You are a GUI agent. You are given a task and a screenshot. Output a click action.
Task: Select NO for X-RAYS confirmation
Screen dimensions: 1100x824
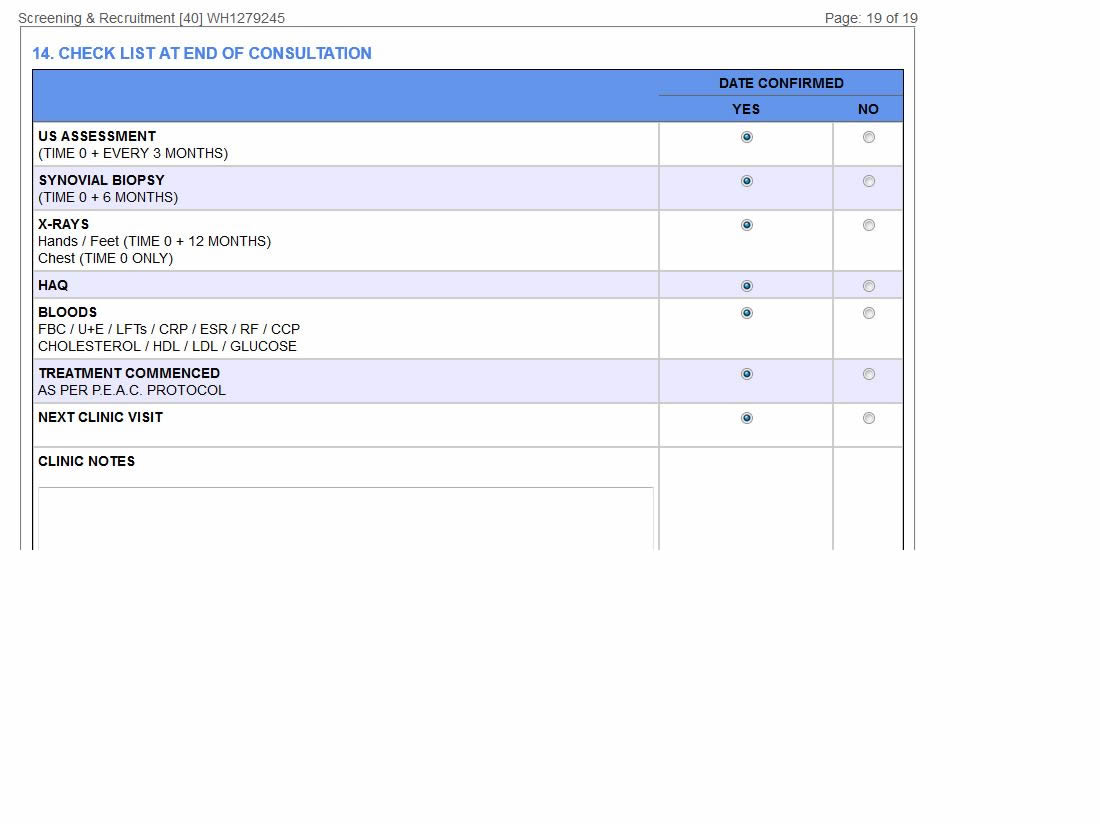pos(868,225)
